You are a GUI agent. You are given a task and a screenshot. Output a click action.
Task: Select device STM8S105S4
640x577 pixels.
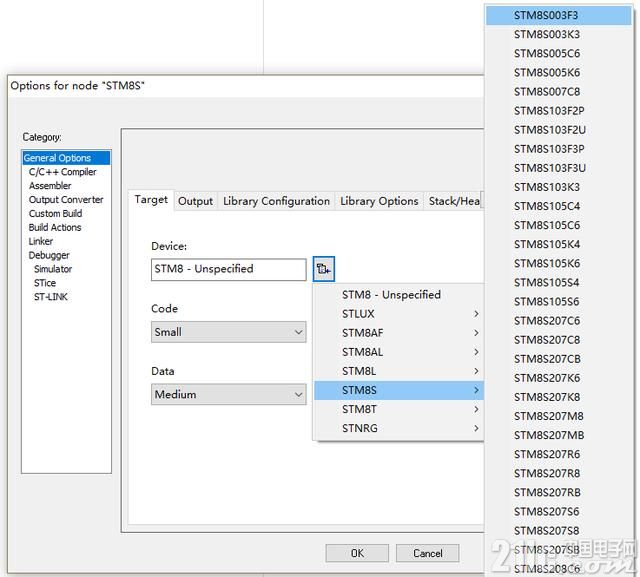click(558, 282)
